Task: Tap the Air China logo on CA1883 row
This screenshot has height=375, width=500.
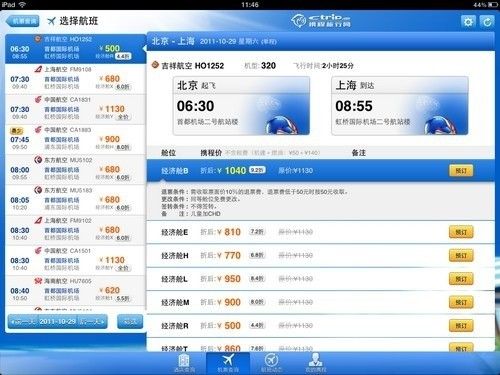Action: pos(38,130)
